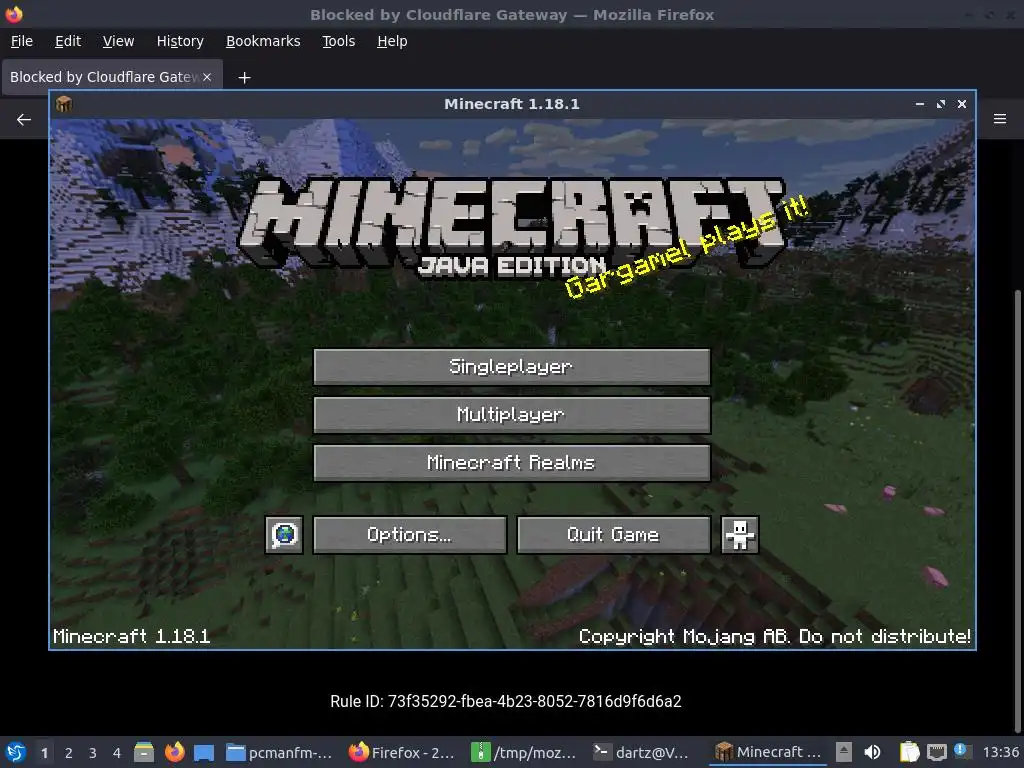Click Quit Game button
The image size is (1024, 768).
[x=613, y=535]
